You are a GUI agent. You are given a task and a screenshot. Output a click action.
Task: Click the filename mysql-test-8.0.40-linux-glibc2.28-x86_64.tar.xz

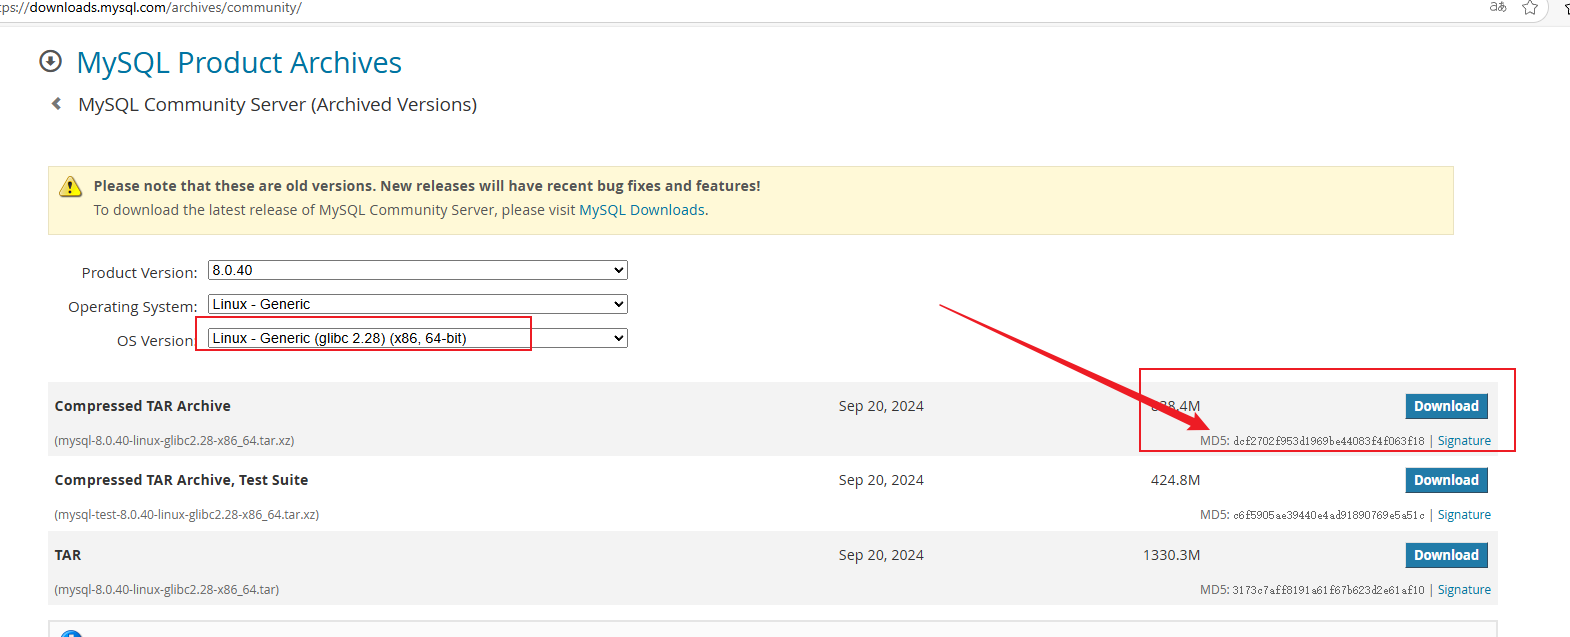(x=186, y=515)
